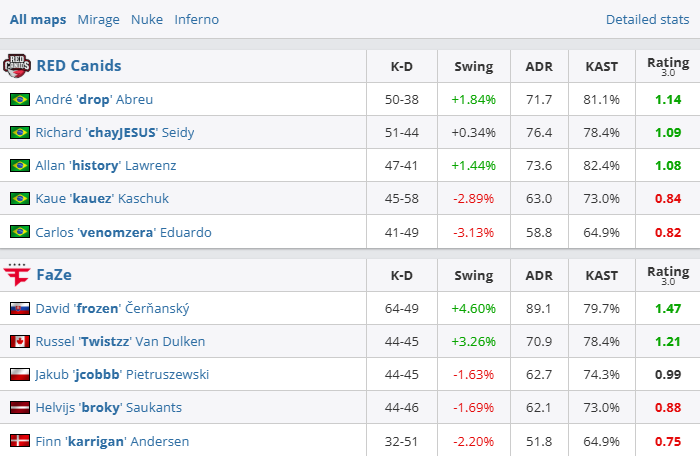Switch to the All maps tab
Image resolution: width=700 pixels, height=456 pixels.
tap(36, 19)
